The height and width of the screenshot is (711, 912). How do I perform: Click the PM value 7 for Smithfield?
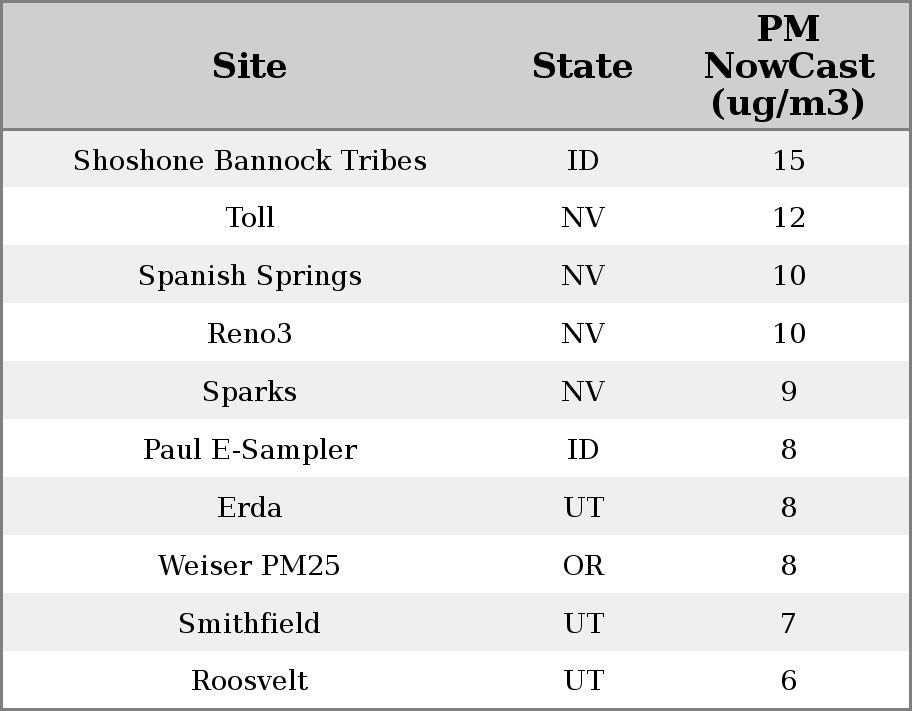[788, 624]
